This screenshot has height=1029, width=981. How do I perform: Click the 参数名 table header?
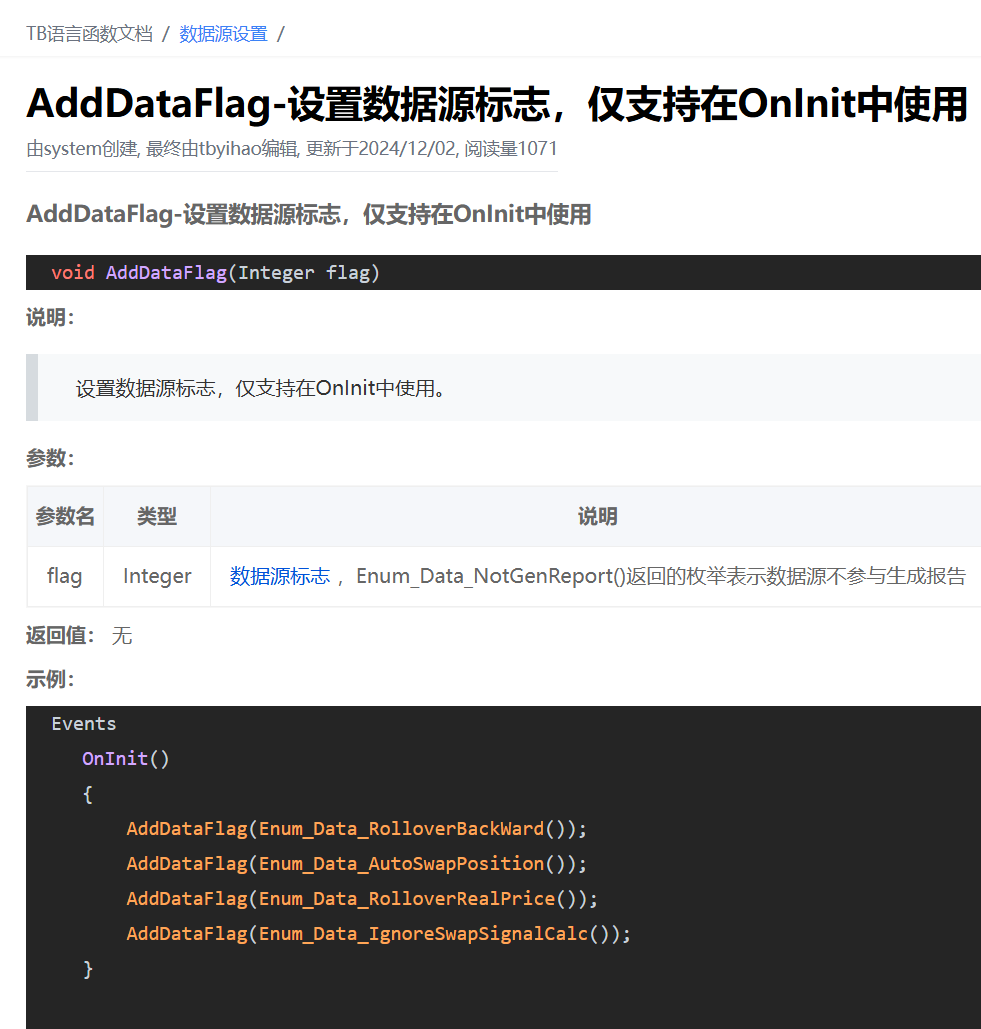65,516
